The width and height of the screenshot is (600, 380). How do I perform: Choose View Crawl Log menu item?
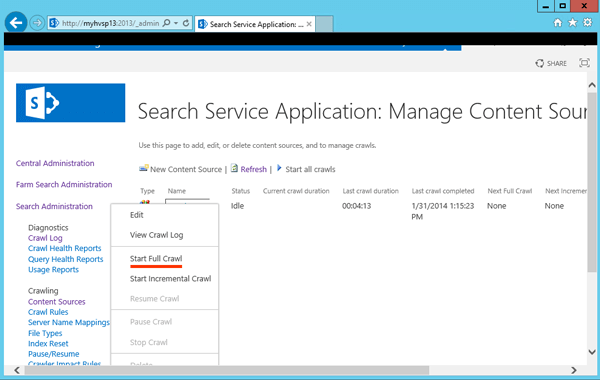[x=157, y=235]
